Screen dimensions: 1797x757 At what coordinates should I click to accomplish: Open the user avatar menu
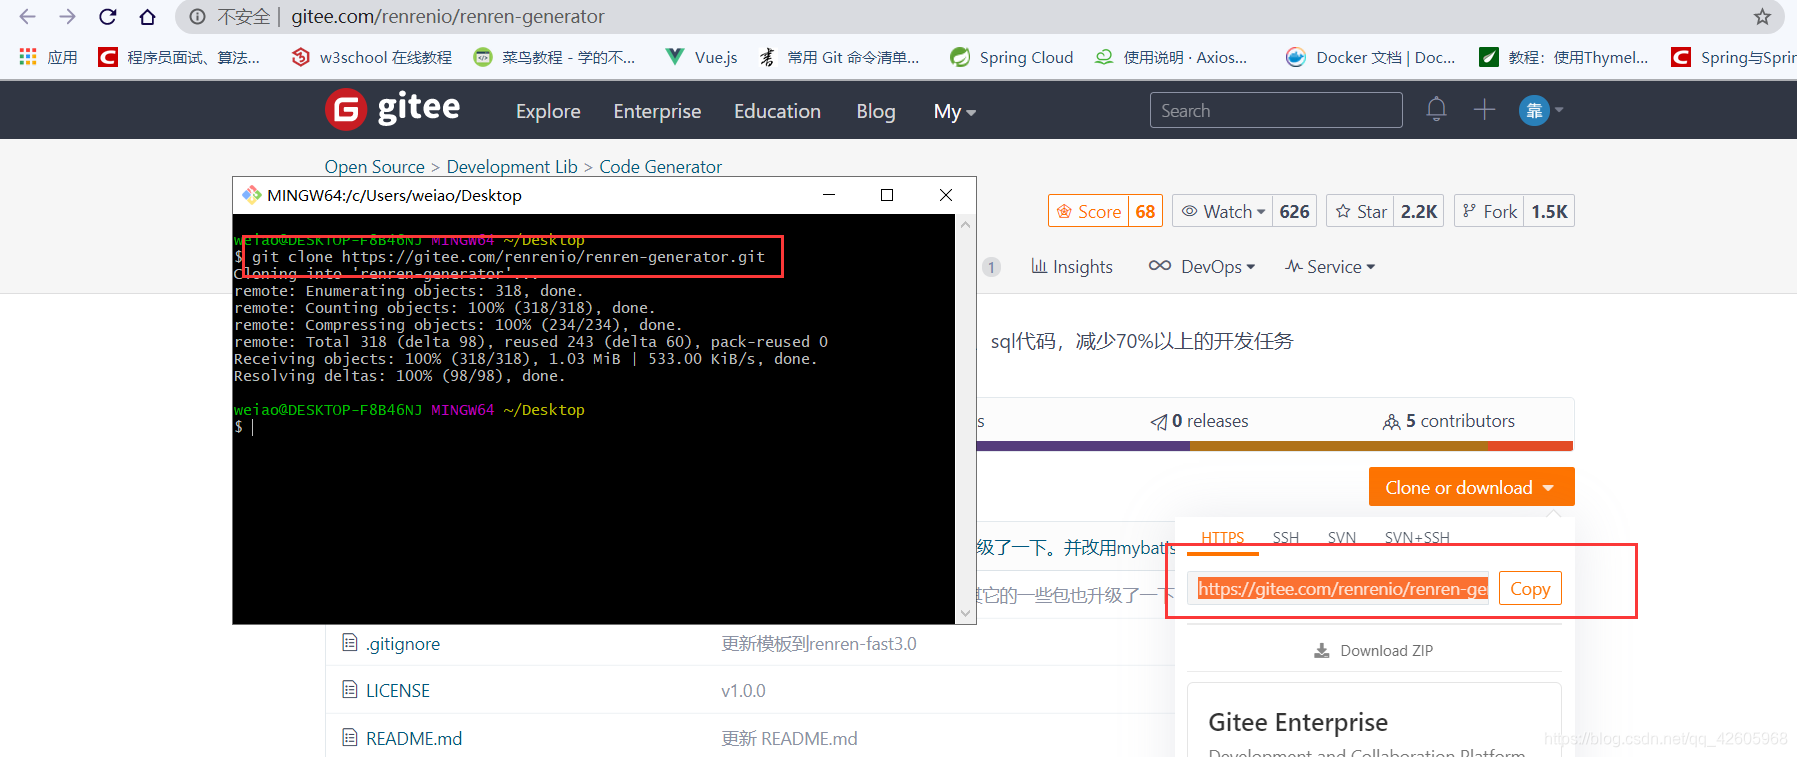point(1541,110)
